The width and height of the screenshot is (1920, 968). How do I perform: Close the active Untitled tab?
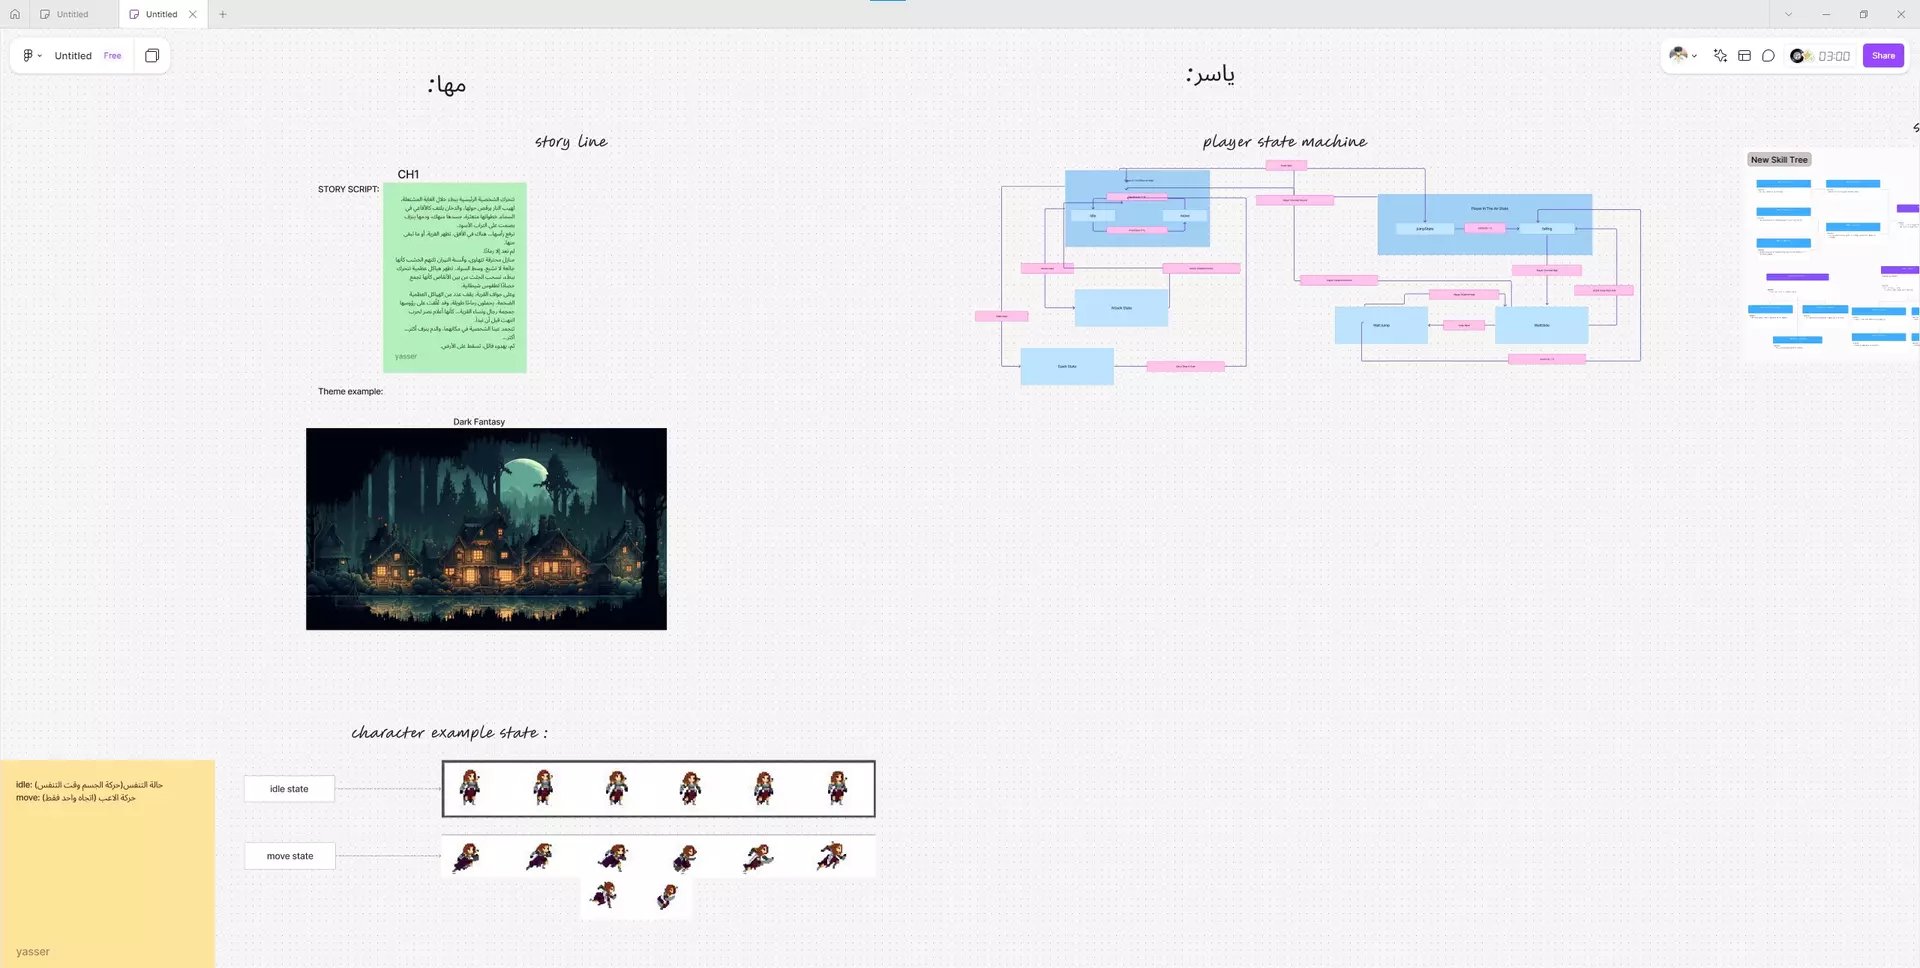click(193, 14)
